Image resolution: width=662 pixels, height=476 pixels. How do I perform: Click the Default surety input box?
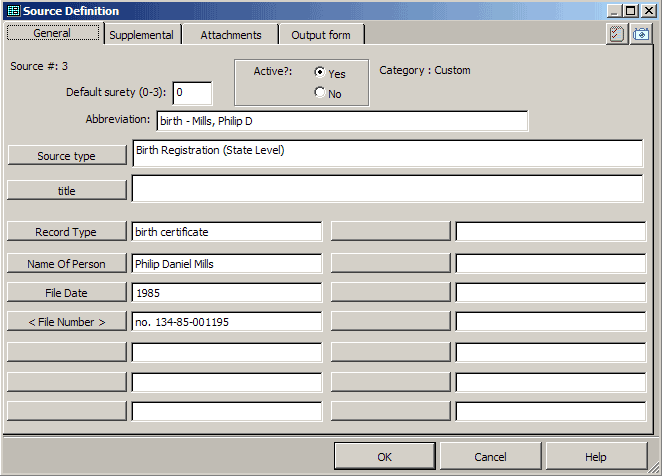[x=192, y=93]
